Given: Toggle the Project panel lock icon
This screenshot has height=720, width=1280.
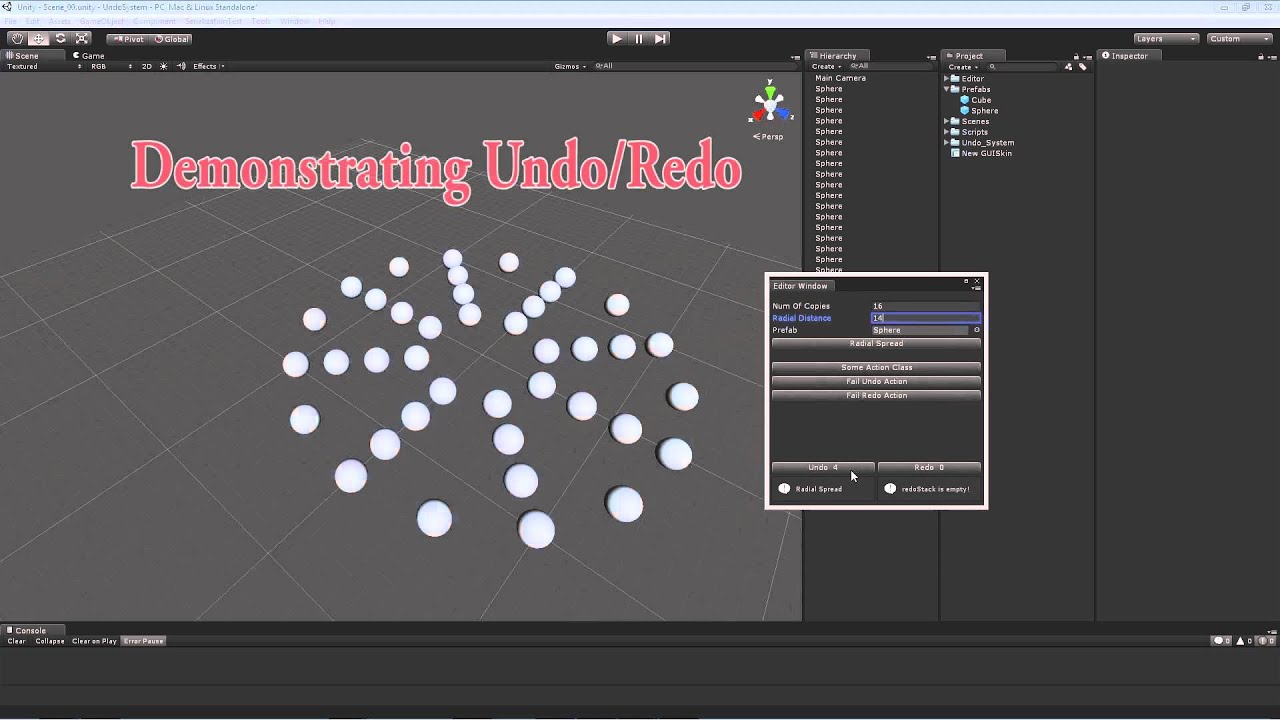Looking at the screenshot, I should 1074,56.
